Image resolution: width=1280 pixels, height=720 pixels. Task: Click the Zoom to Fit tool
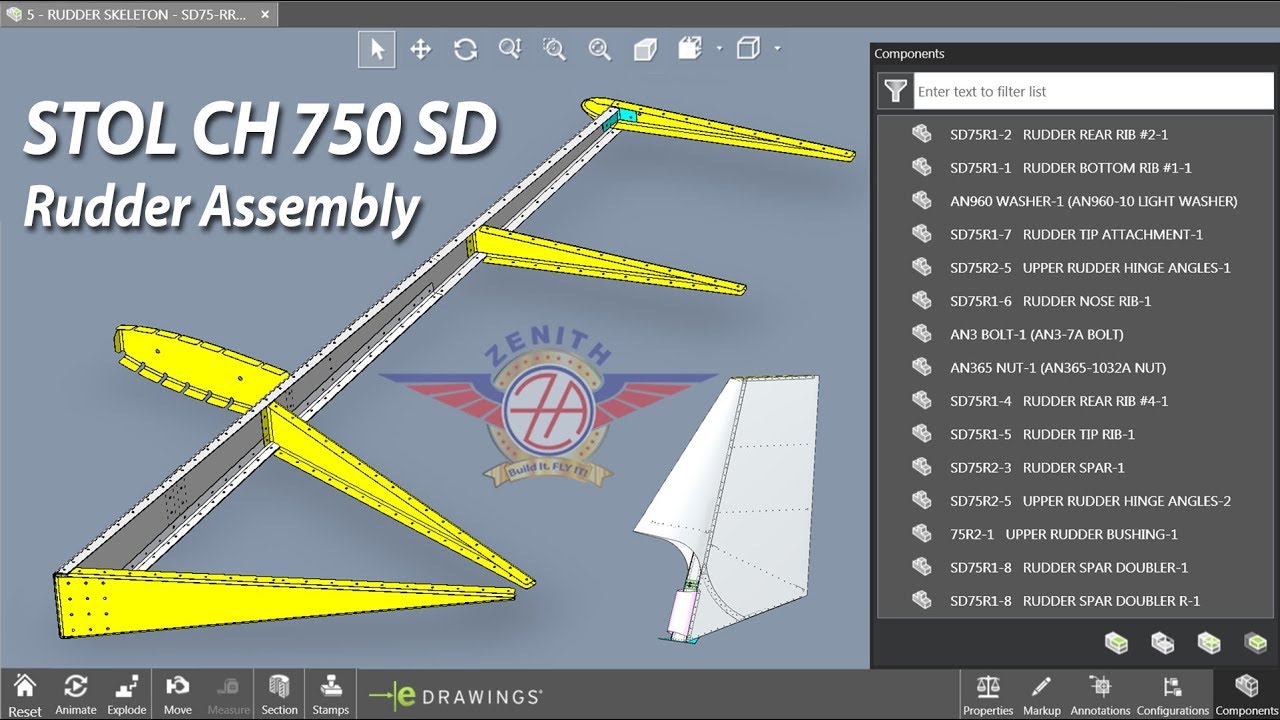599,49
